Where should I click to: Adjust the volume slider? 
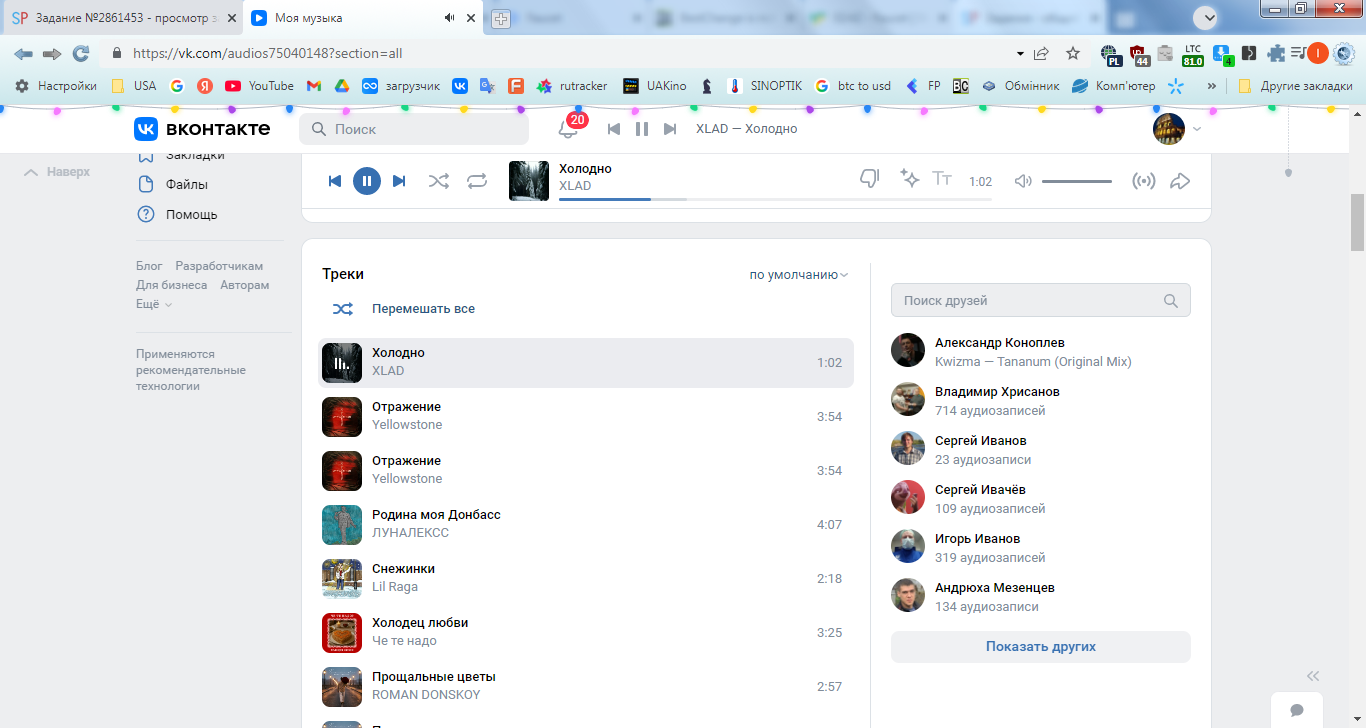[1077, 181]
